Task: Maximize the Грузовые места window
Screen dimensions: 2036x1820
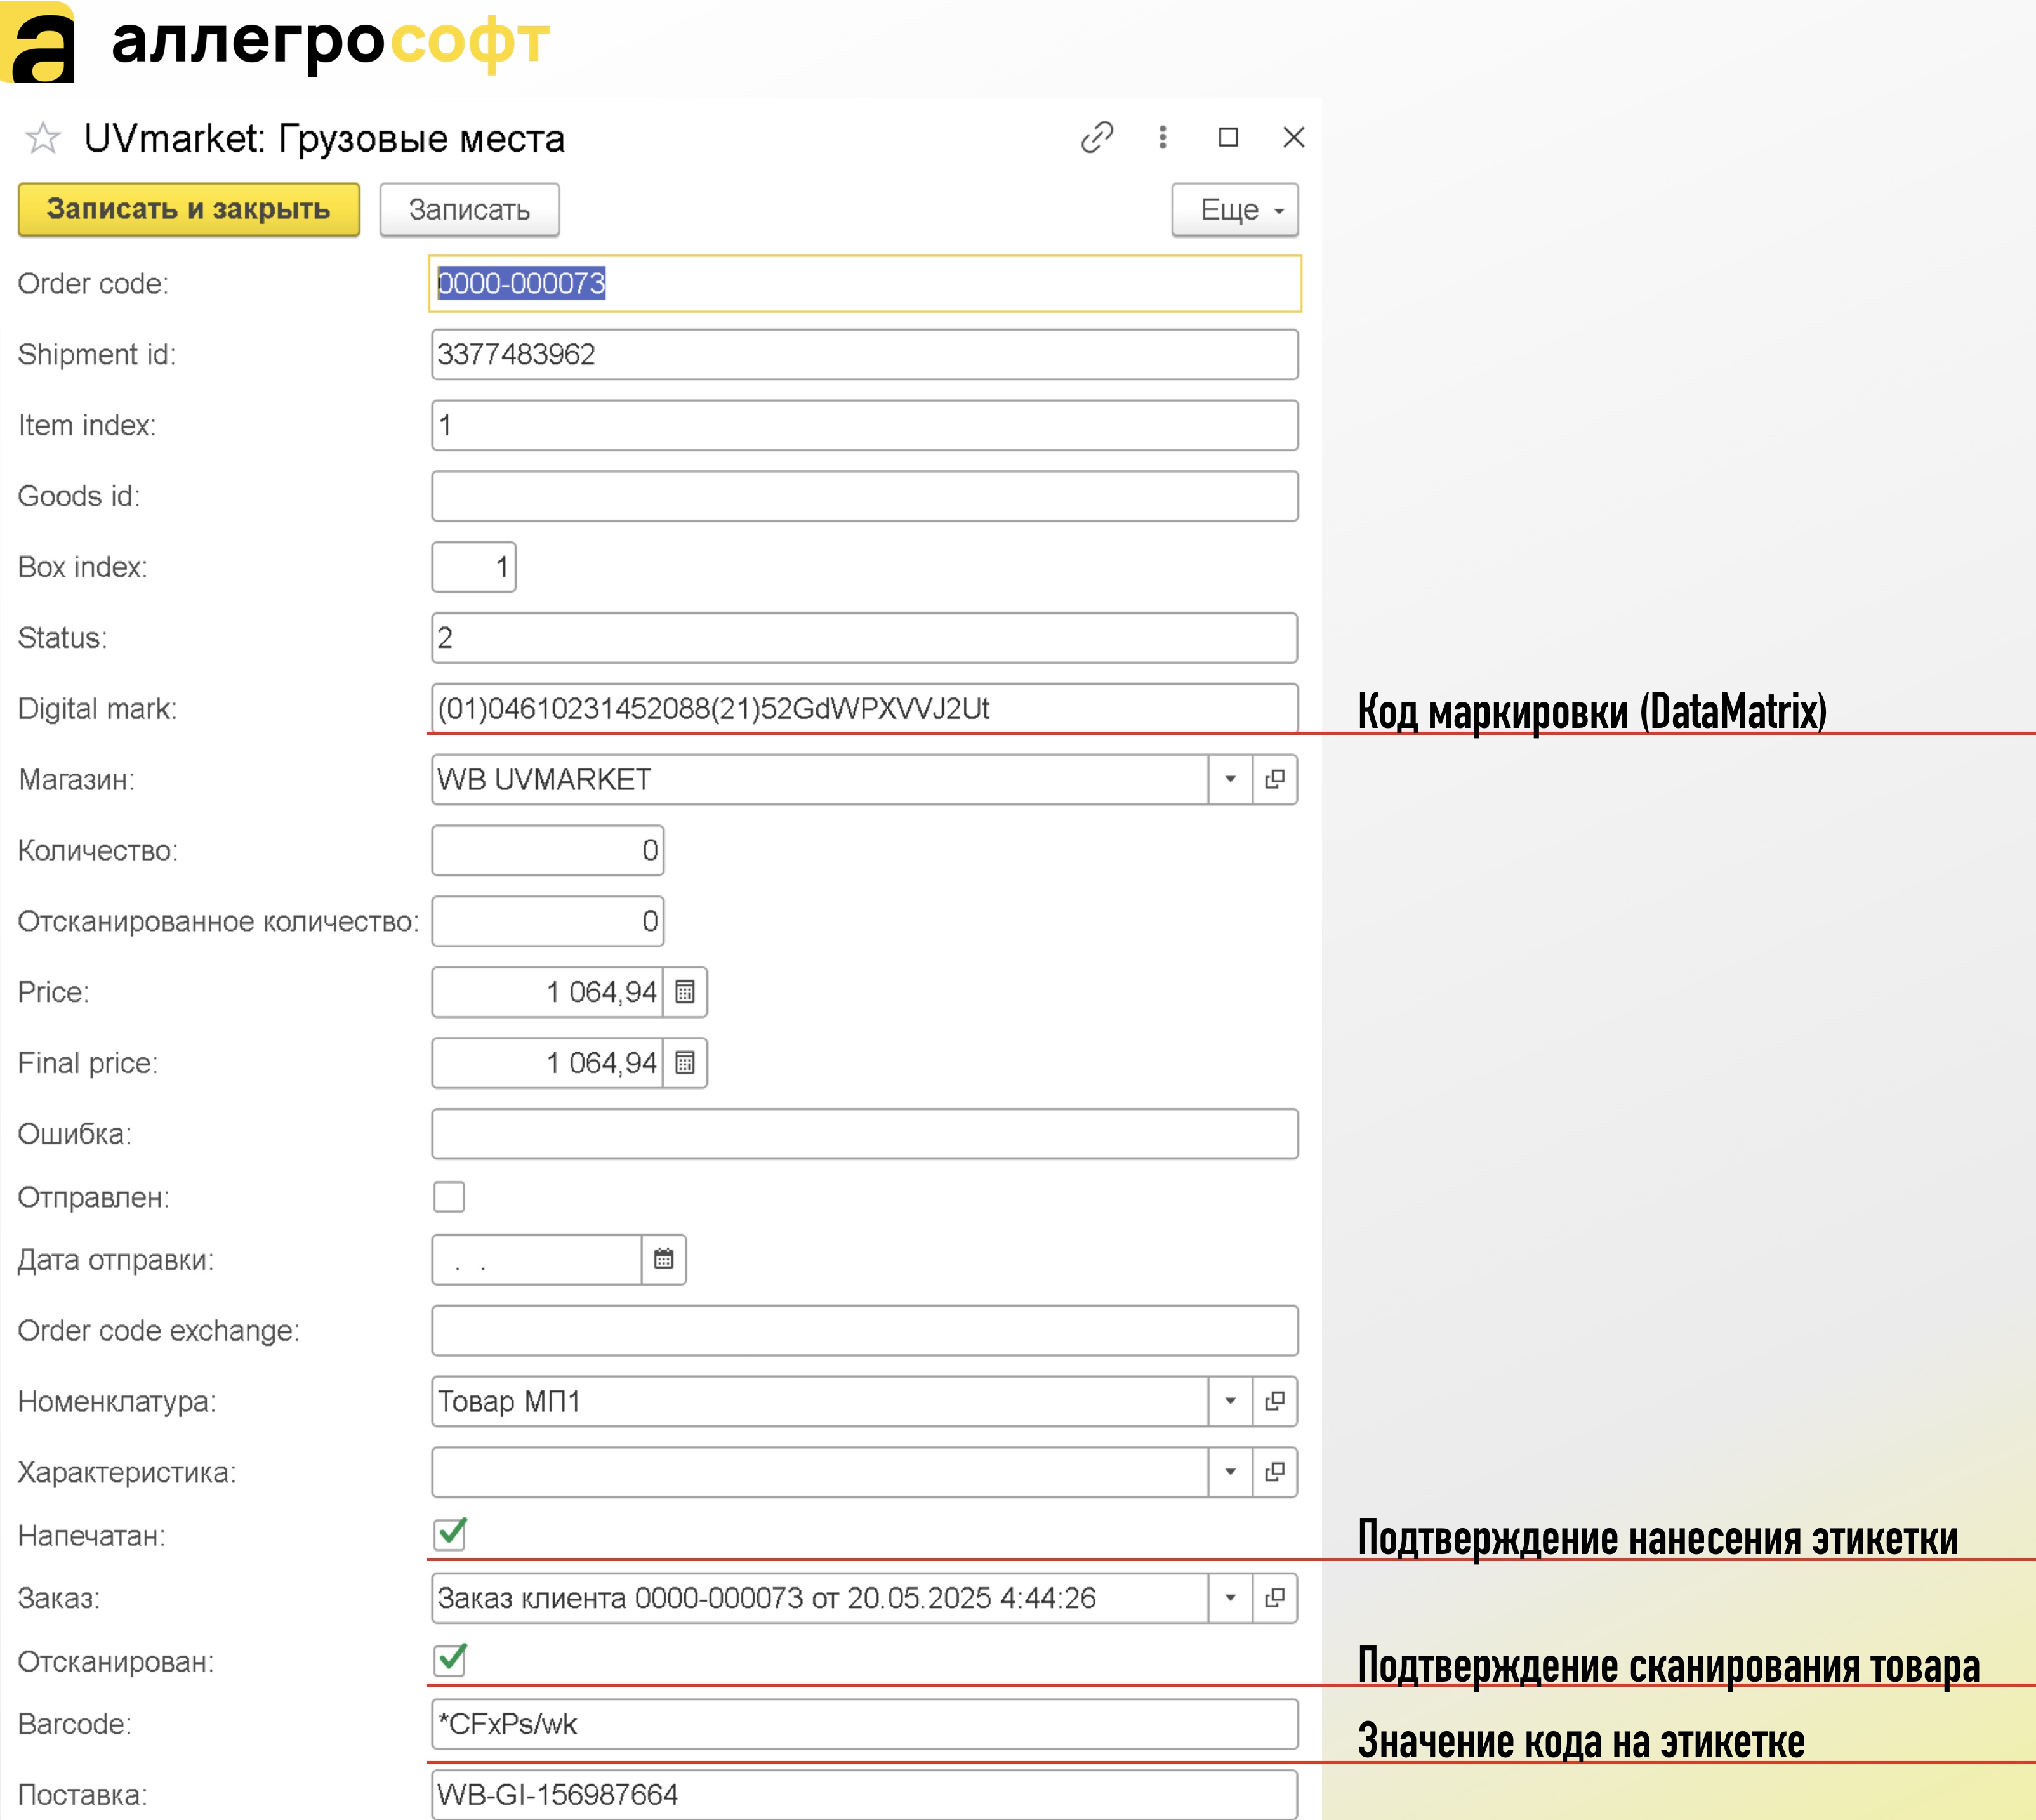Action: (1228, 137)
